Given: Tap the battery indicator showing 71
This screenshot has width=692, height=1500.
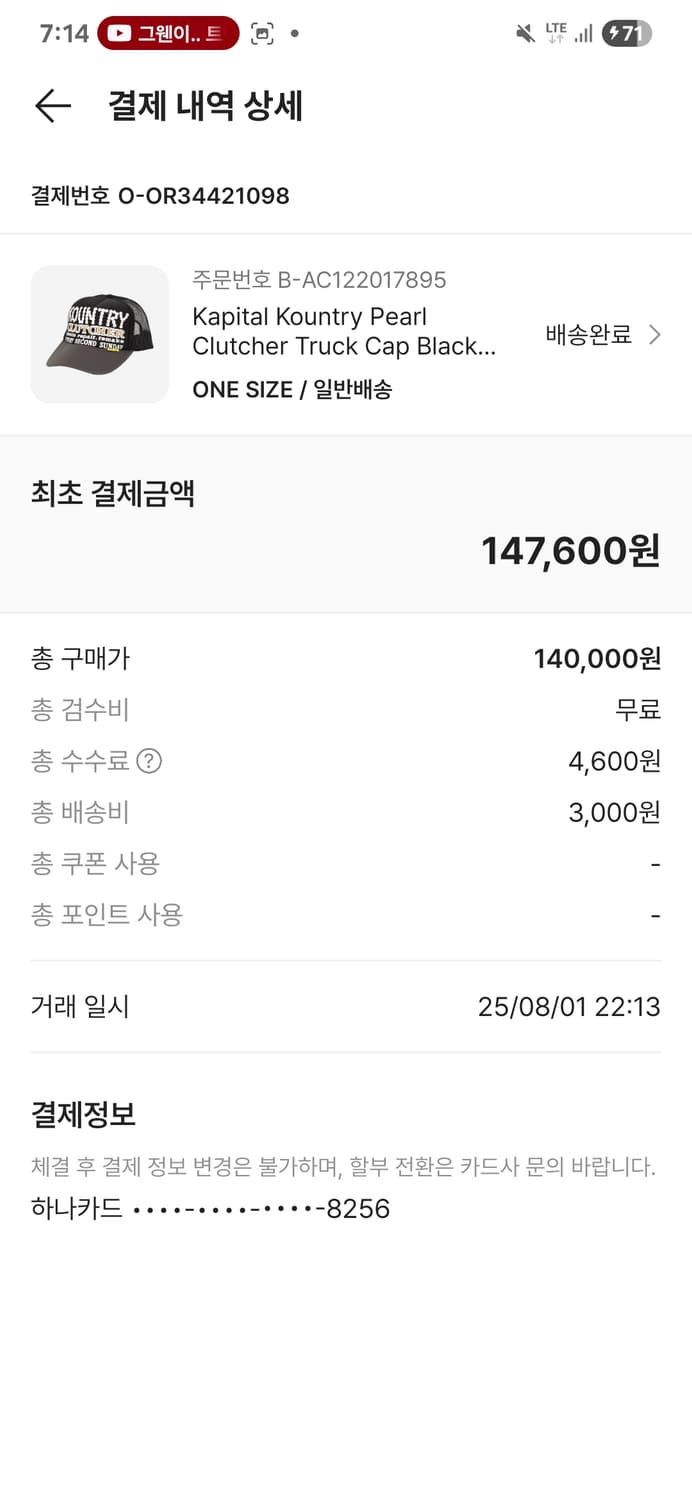Looking at the screenshot, I should (627, 34).
